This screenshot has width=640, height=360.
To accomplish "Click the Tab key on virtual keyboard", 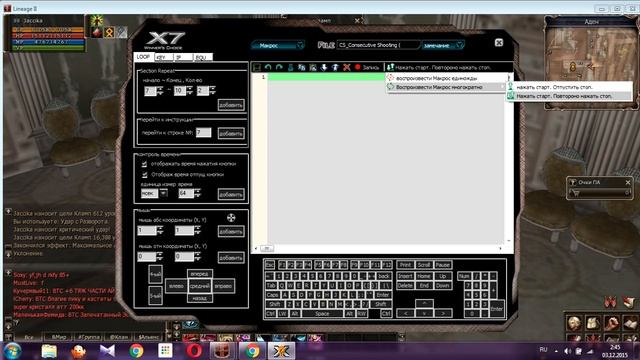I will tap(271, 285).
